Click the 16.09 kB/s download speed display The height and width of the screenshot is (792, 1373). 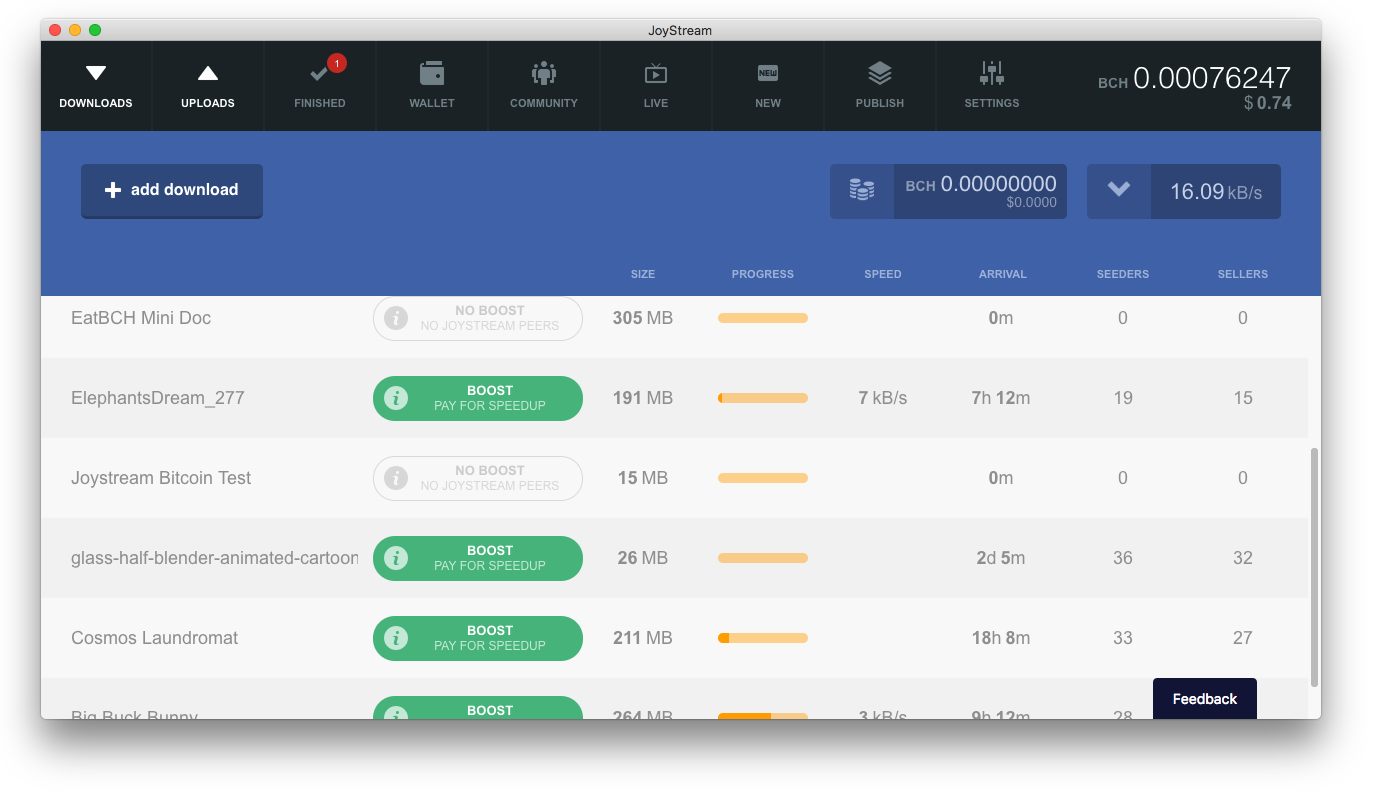tap(1216, 191)
